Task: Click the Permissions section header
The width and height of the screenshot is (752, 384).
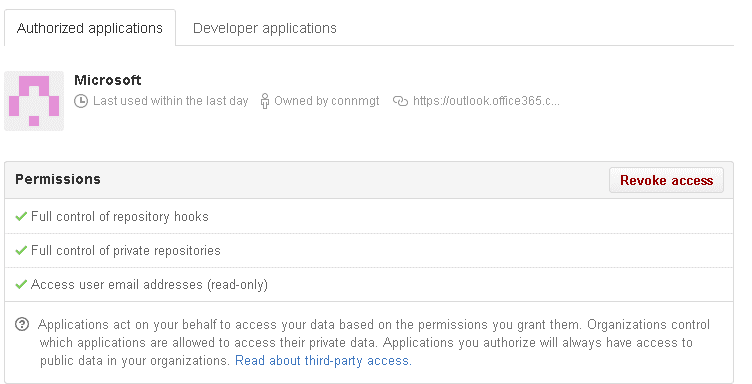Action: 58,179
